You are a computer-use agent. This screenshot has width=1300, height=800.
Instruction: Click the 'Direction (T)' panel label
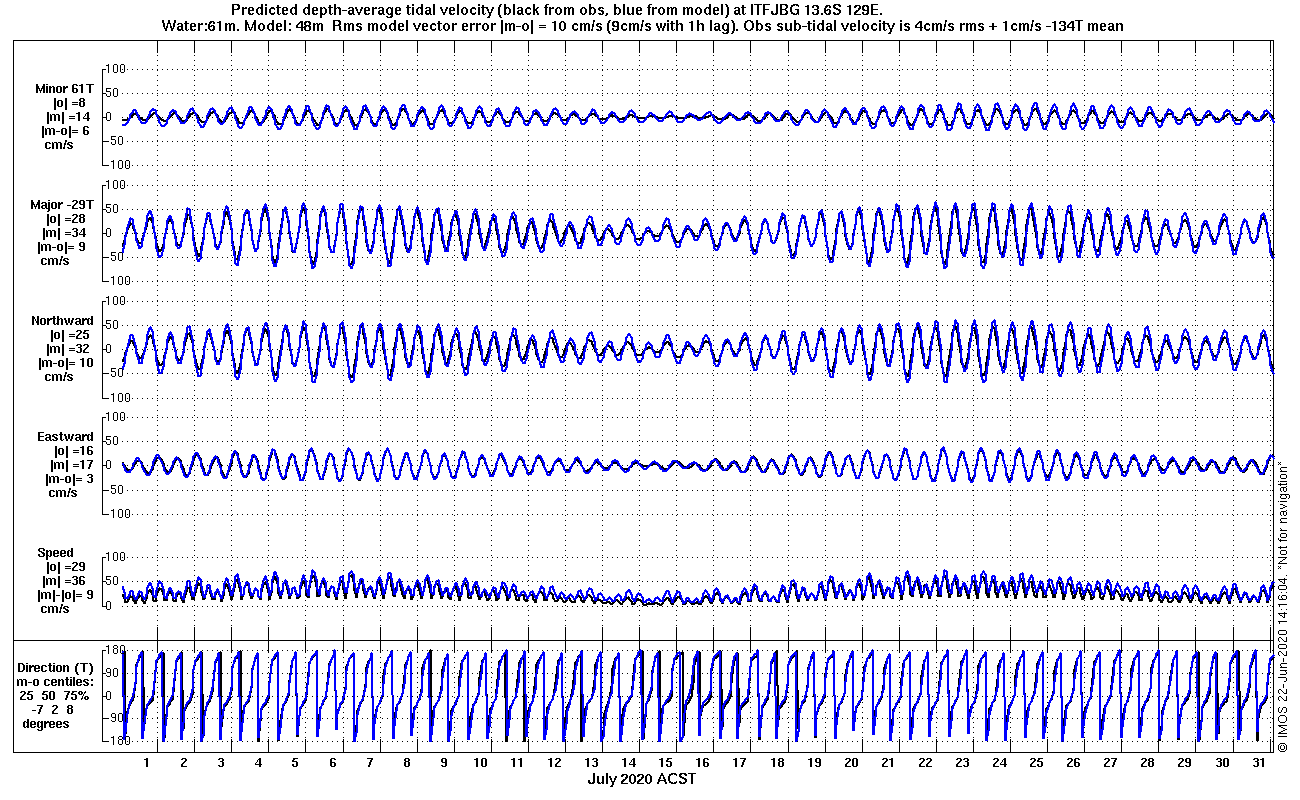[57, 667]
